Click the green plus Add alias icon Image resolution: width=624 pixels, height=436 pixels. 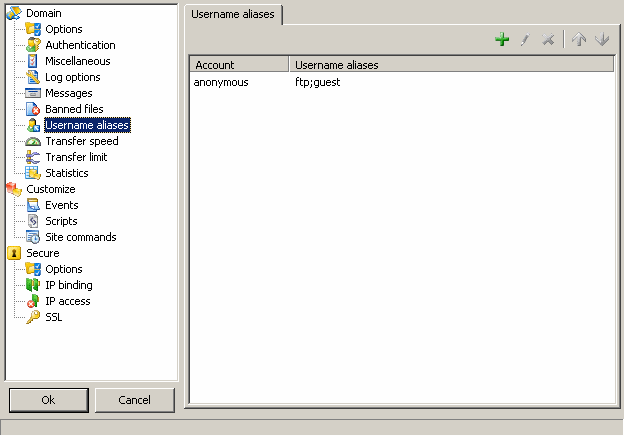pyautogui.click(x=502, y=39)
